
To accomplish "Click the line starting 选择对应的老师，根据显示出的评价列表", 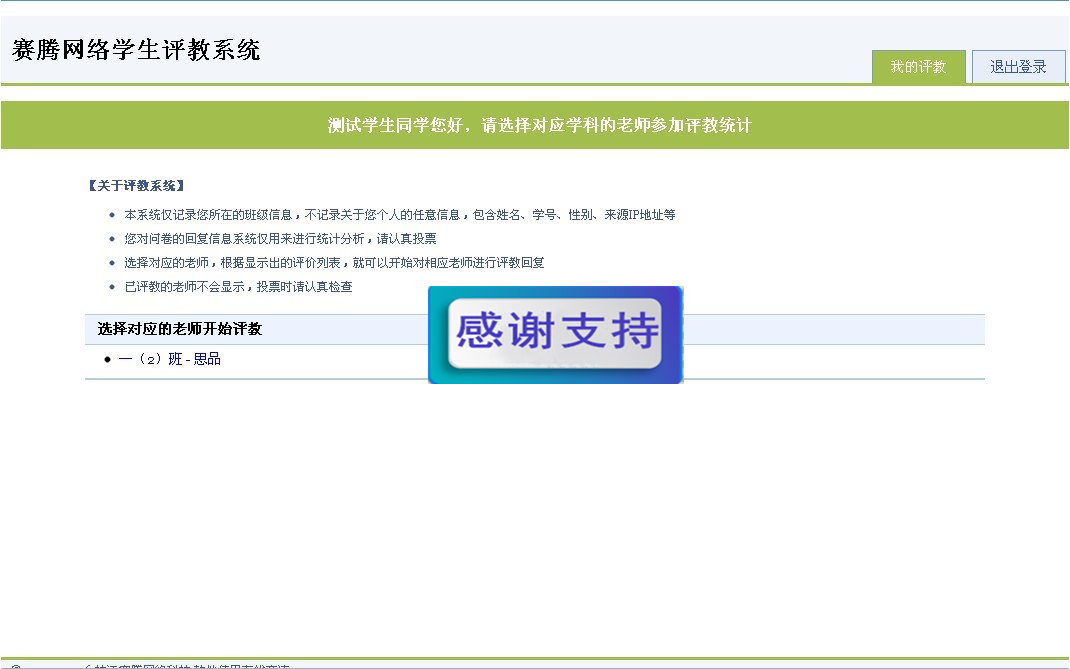I will [x=334, y=263].
